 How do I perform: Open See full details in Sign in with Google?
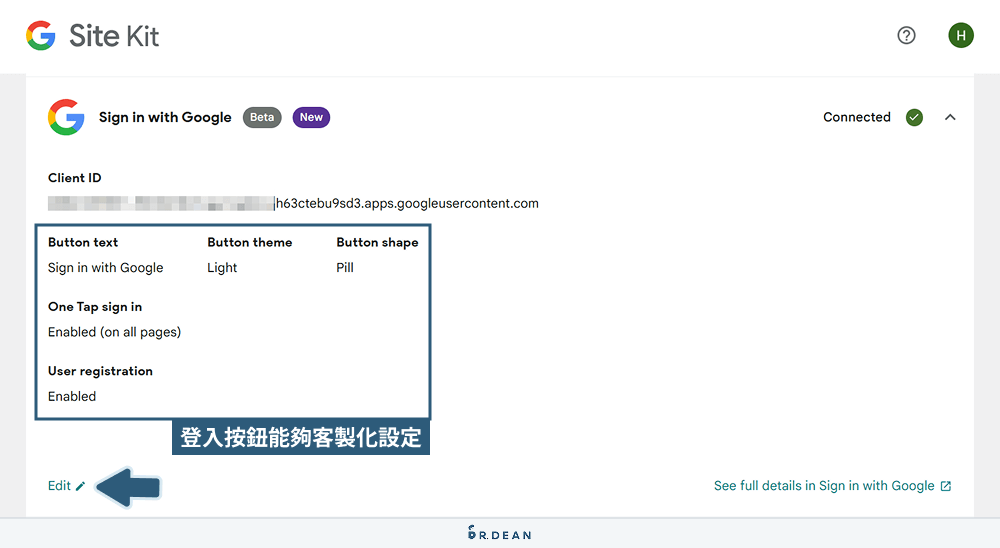click(832, 485)
